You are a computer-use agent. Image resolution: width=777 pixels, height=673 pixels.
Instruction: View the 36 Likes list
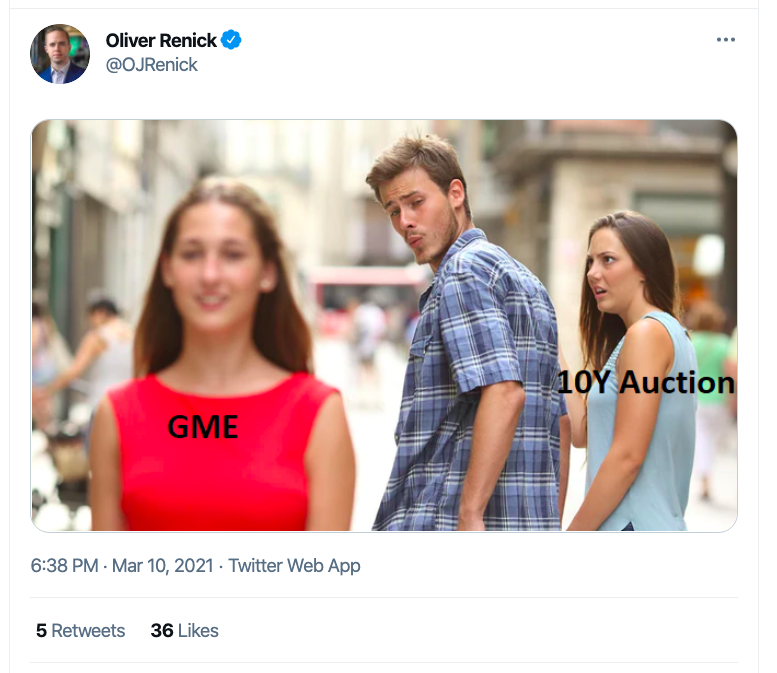click(x=184, y=630)
